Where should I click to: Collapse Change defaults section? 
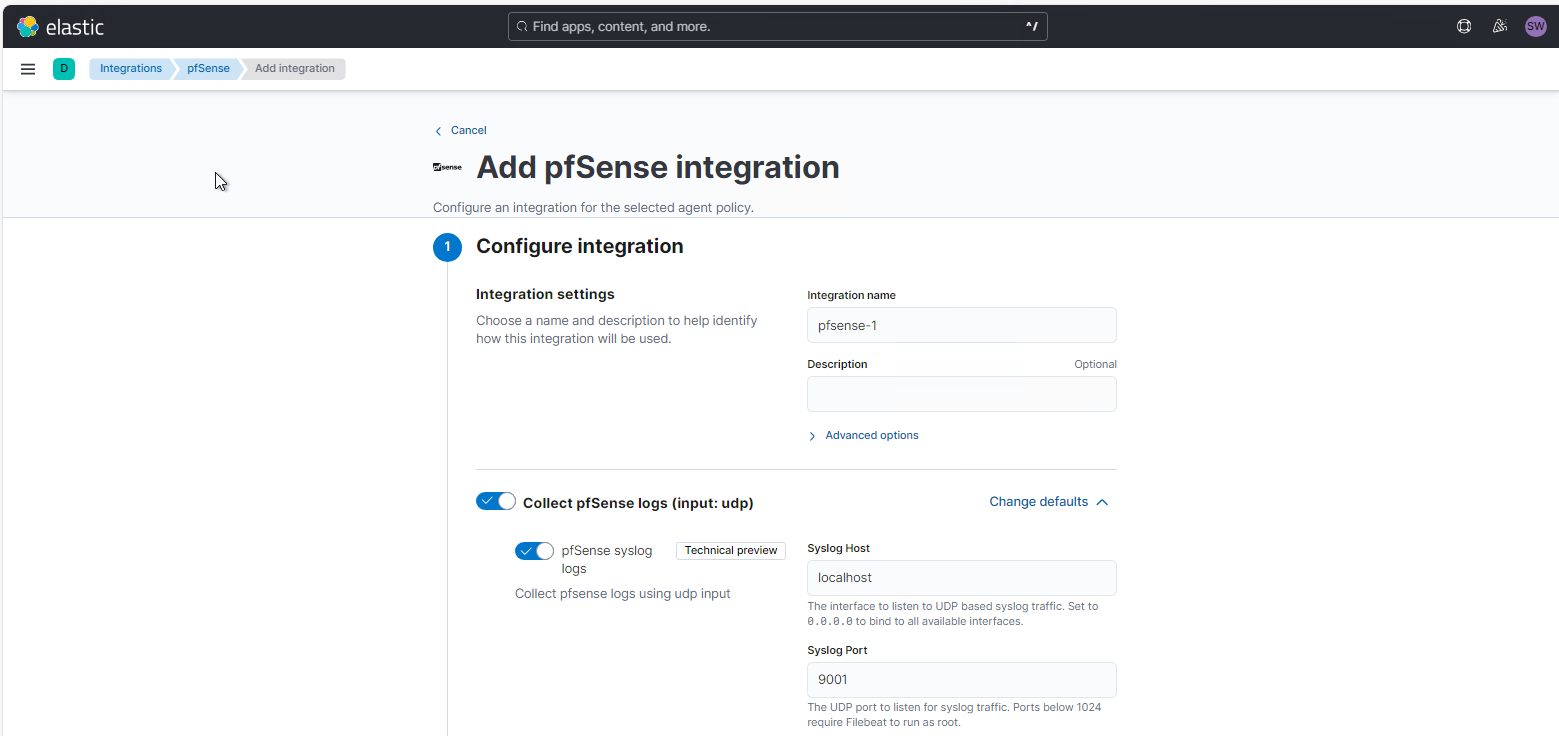click(1049, 502)
